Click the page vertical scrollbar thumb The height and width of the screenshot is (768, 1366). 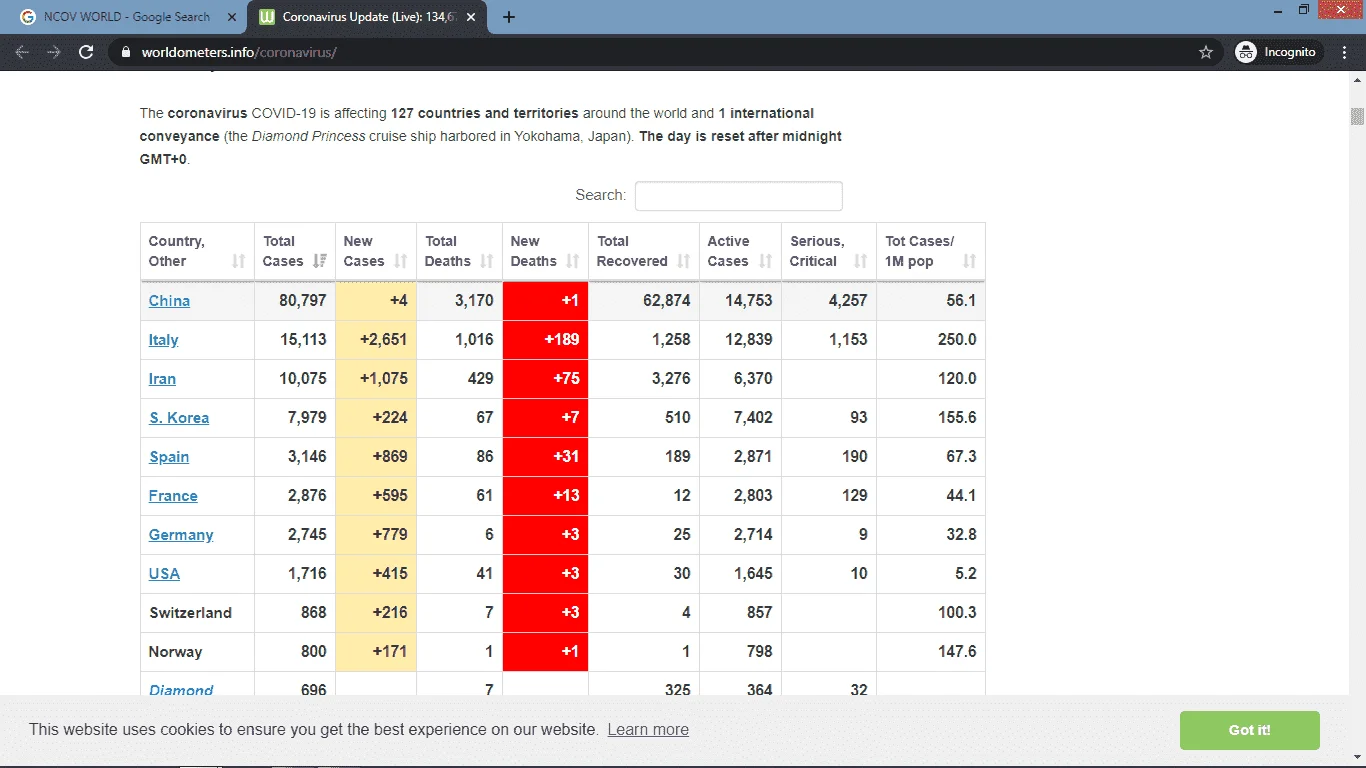(1357, 116)
